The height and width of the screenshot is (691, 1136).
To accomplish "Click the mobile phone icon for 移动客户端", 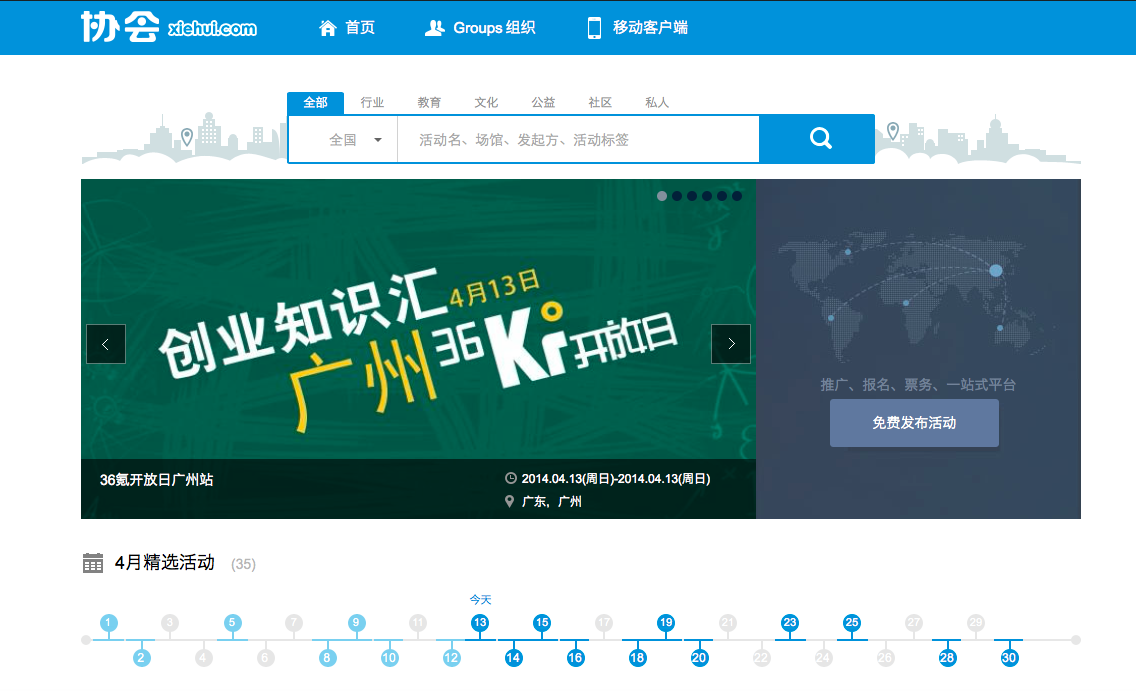I will point(594,28).
